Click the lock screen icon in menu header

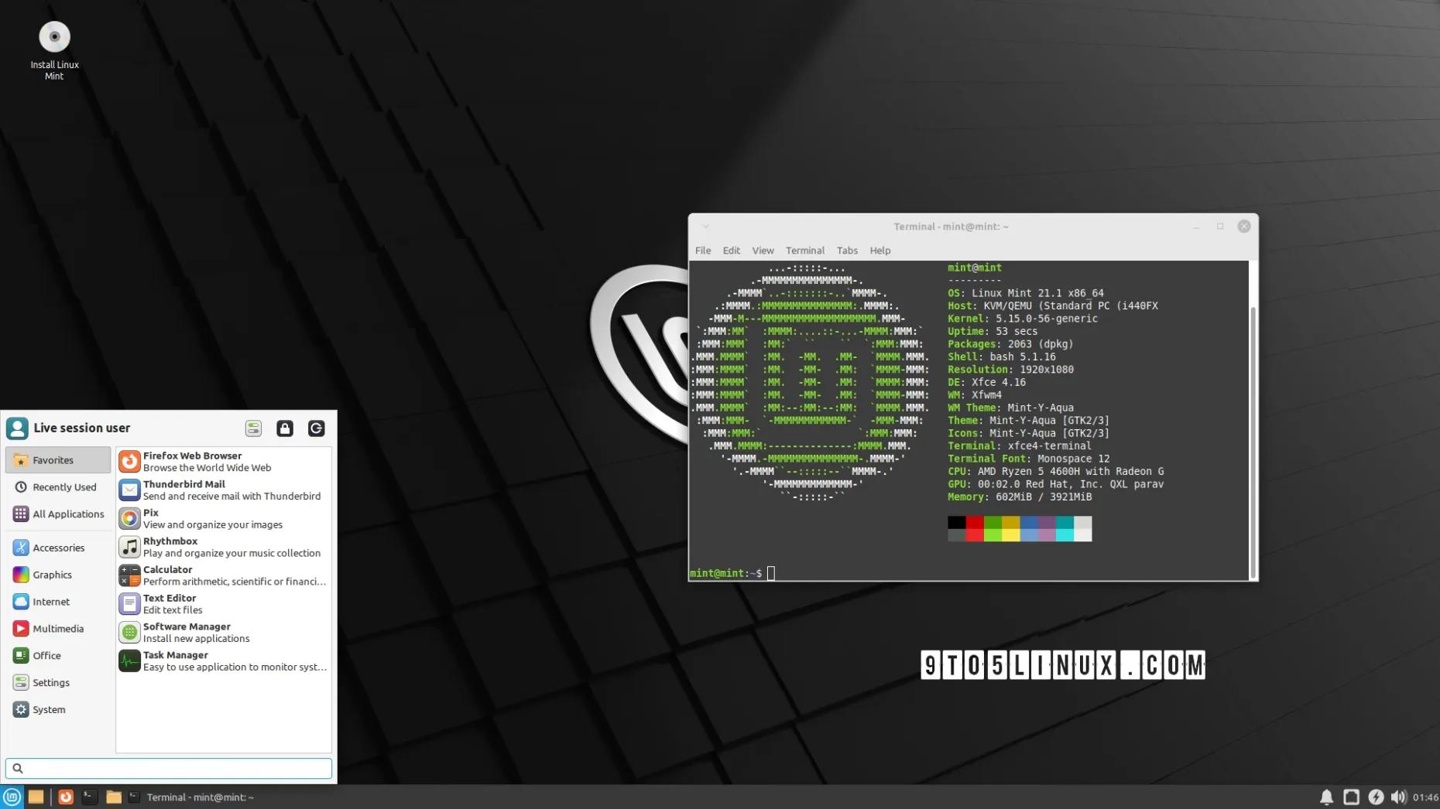coord(285,428)
